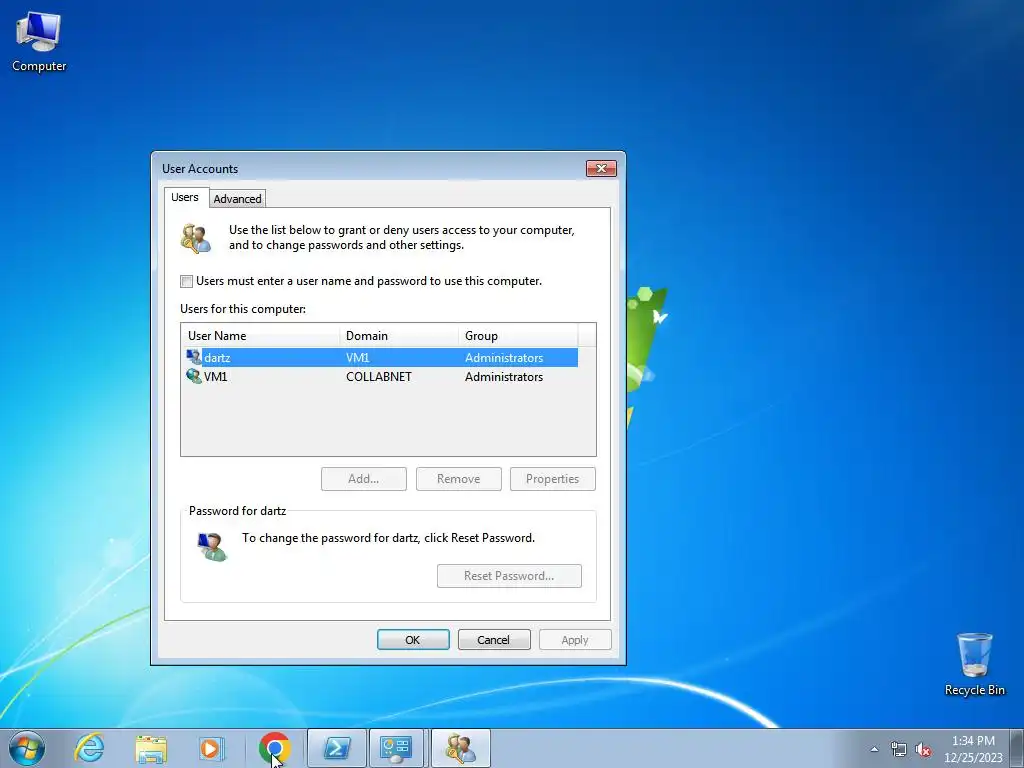This screenshot has width=1024, height=768.
Task: Click the COLLABNET domain cell
Action: click(379, 377)
